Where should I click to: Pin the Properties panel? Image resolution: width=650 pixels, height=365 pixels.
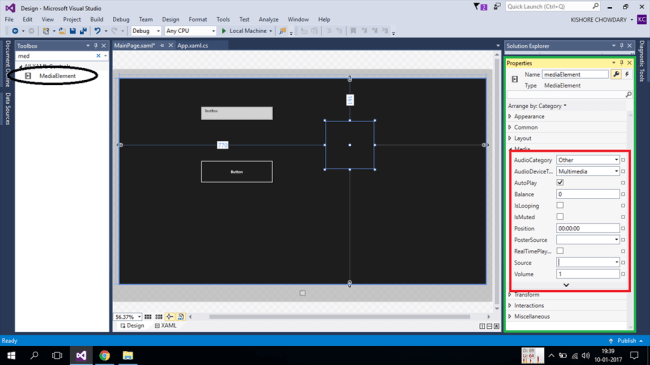[x=621, y=63]
